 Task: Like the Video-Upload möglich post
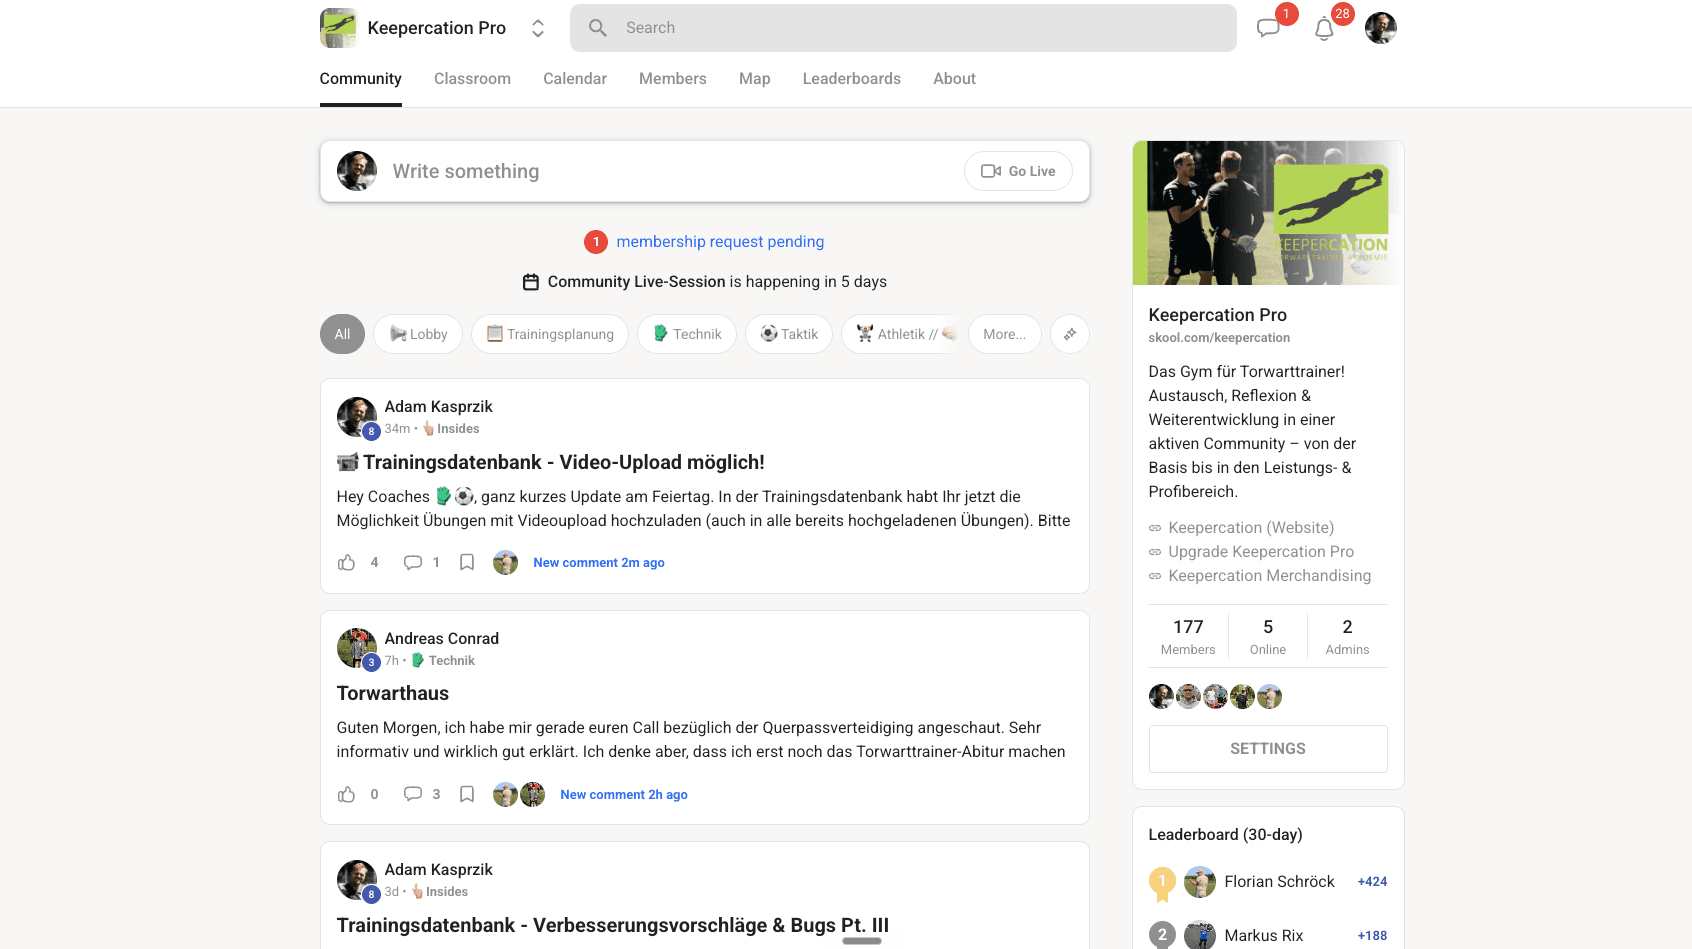347,562
